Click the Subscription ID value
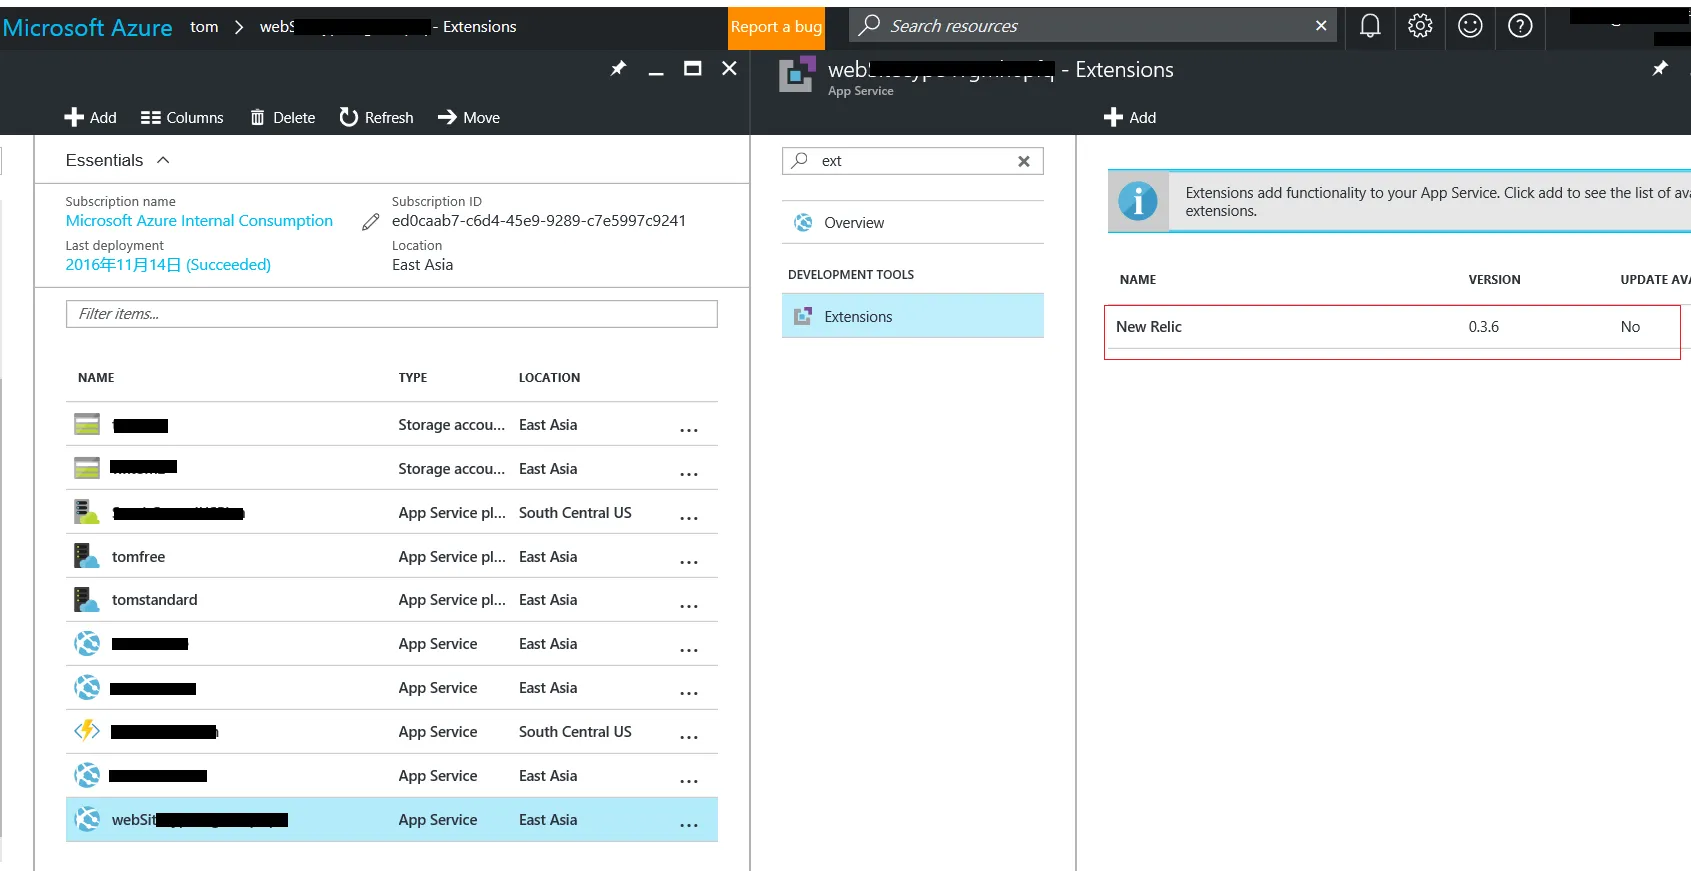This screenshot has height=871, width=1691. tap(539, 221)
